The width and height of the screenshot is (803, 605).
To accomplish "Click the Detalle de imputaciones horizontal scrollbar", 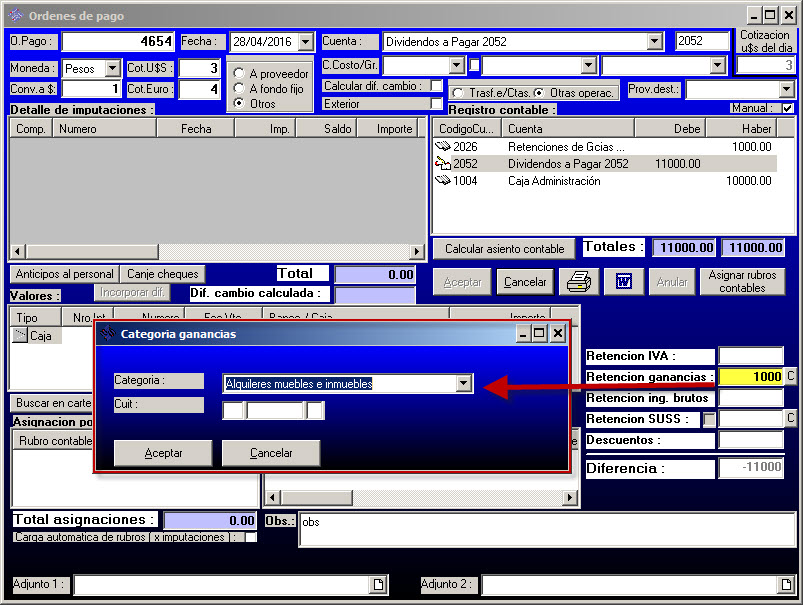I will point(217,251).
